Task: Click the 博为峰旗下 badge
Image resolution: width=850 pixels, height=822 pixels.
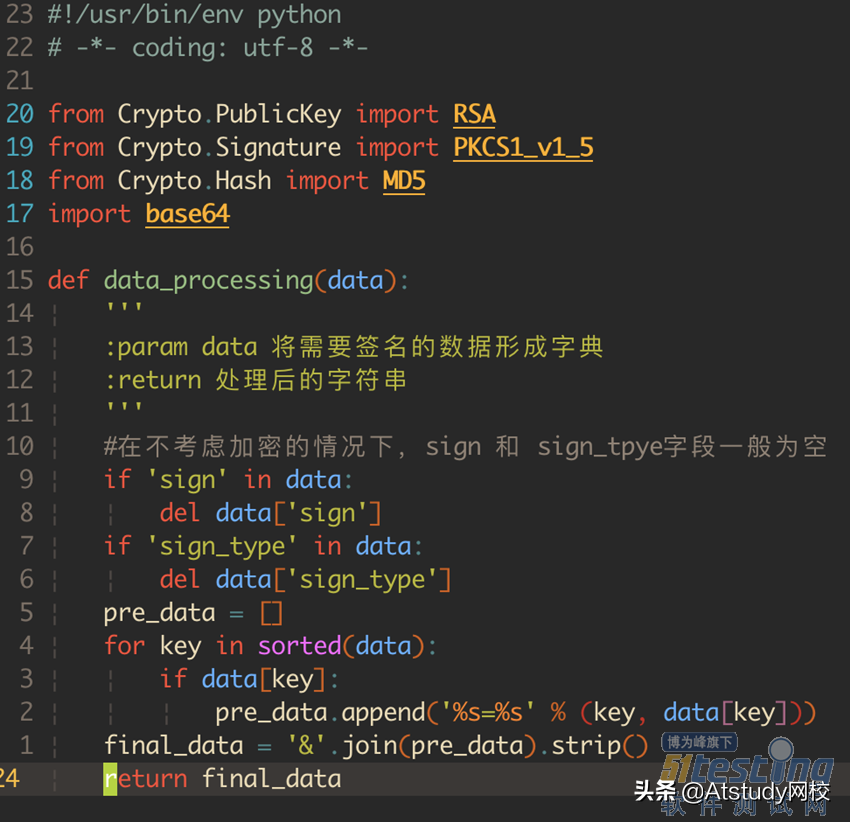Action: (x=699, y=742)
